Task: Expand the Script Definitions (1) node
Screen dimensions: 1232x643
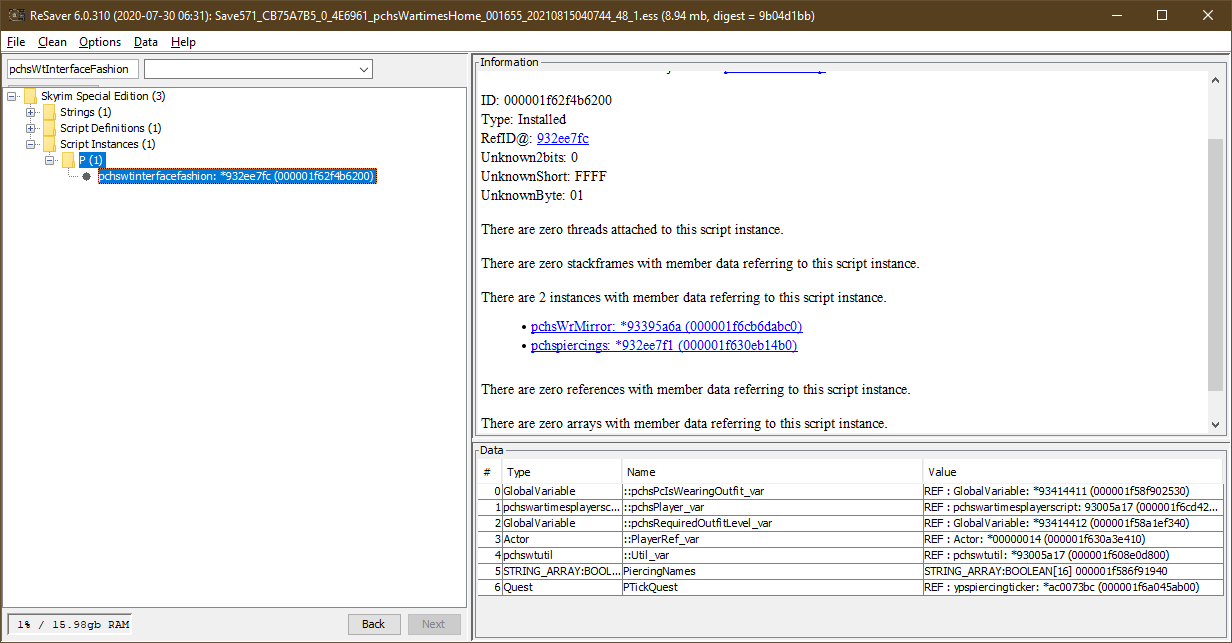Action: pyautogui.click(x=31, y=128)
